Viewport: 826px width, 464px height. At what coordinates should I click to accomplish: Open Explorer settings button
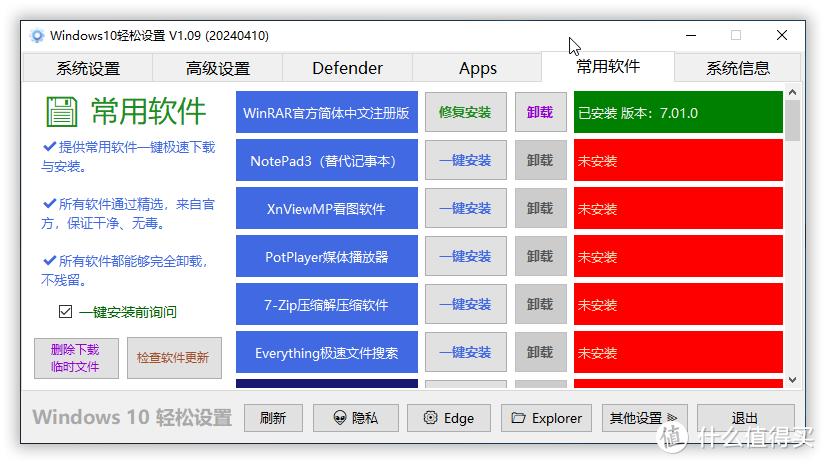point(546,418)
